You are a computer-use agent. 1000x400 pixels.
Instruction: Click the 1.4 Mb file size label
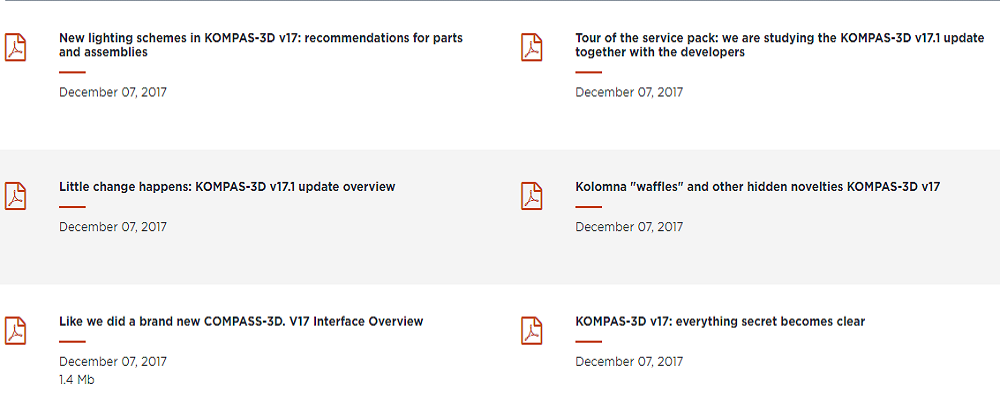[x=77, y=380]
